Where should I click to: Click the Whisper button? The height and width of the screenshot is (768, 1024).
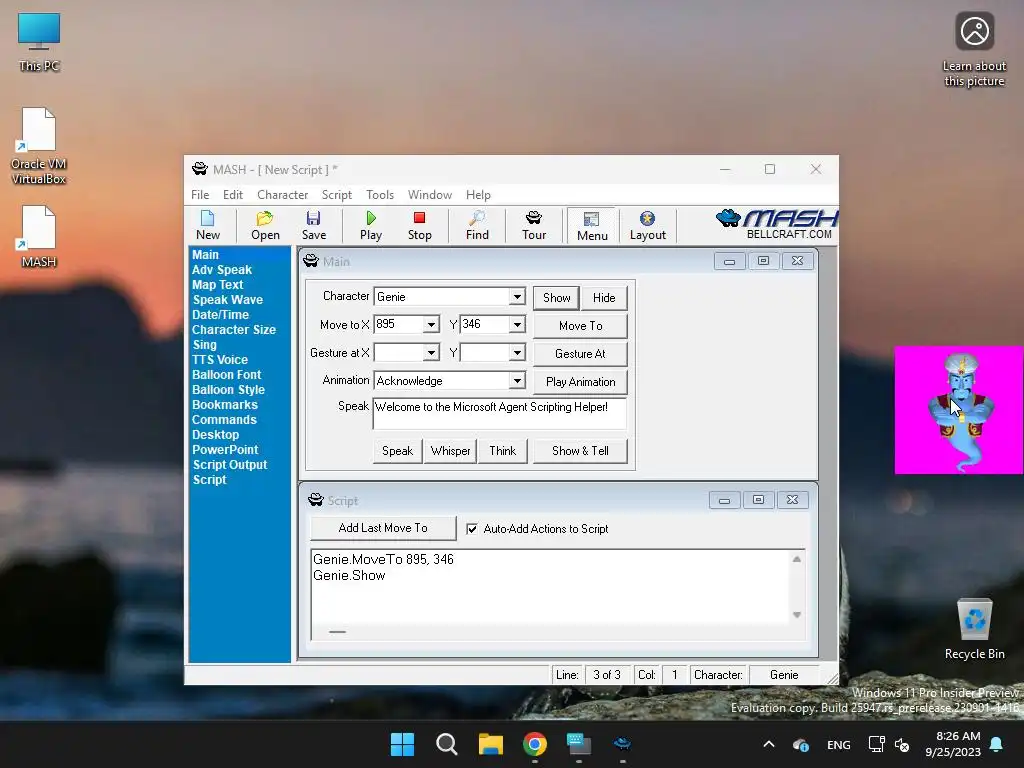pos(450,451)
